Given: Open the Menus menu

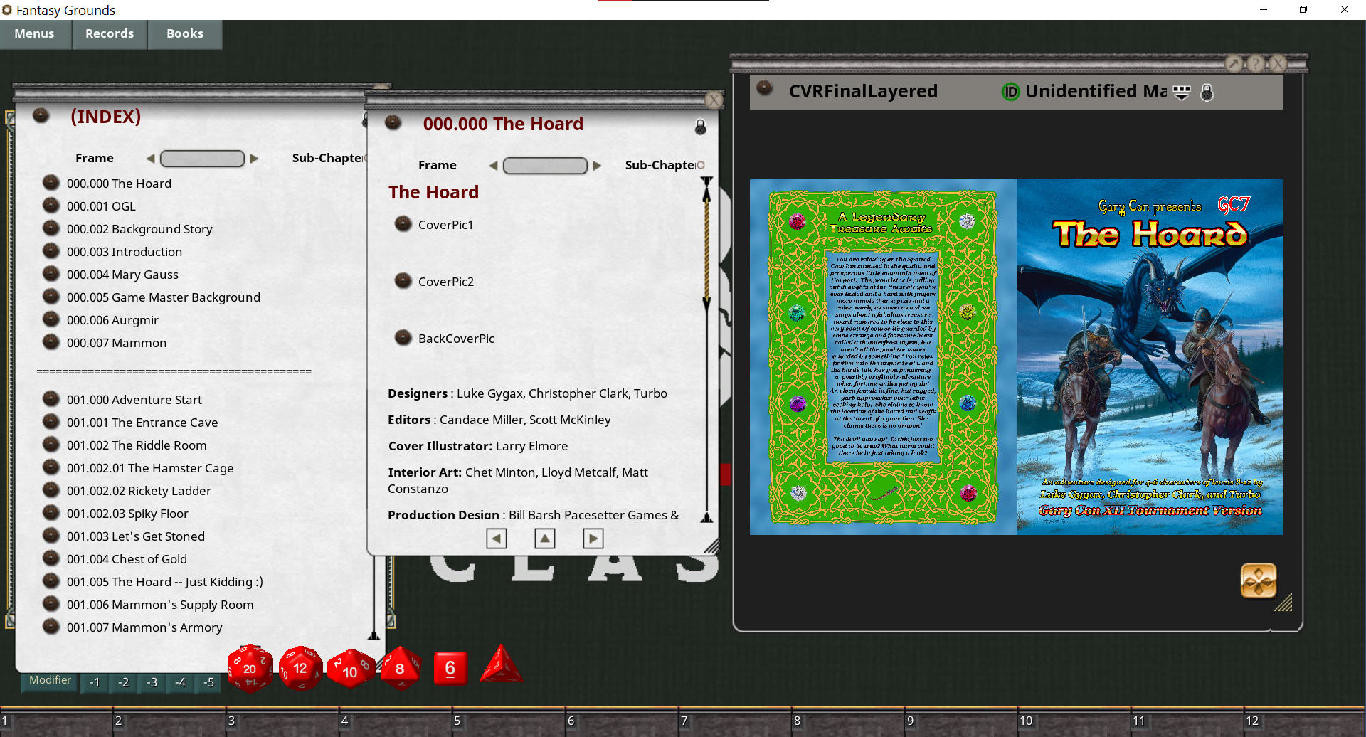Looking at the screenshot, I should (x=35, y=33).
